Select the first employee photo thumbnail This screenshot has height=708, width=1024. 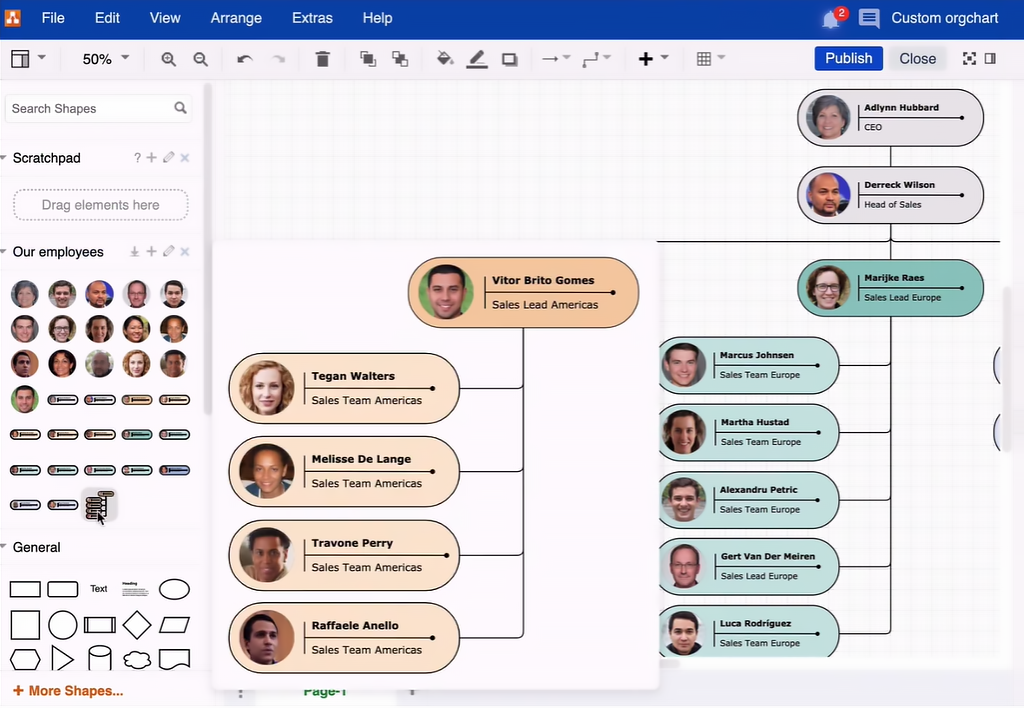click(25, 294)
